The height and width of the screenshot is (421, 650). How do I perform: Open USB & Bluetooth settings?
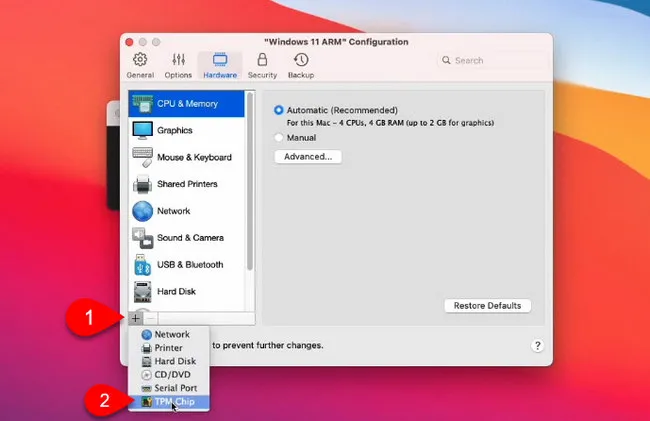[187, 265]
